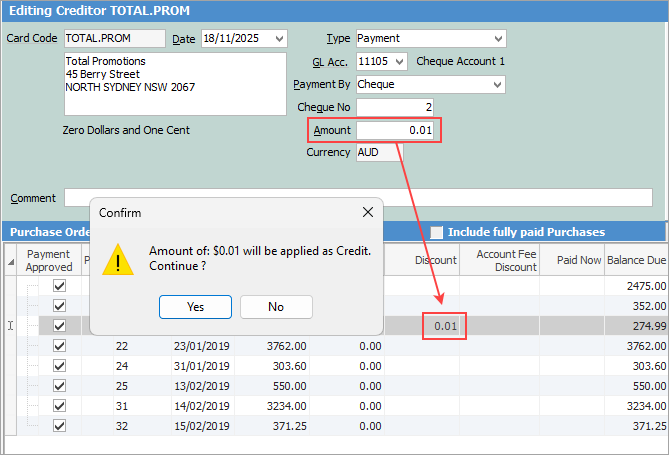669x455 pixels.
Task: Click the Currency field AUD
Action: click(379, 152)
